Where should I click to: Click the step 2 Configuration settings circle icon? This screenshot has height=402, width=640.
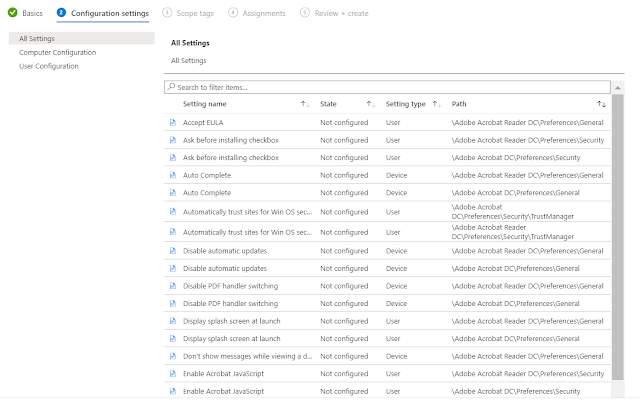click(61, 13)
